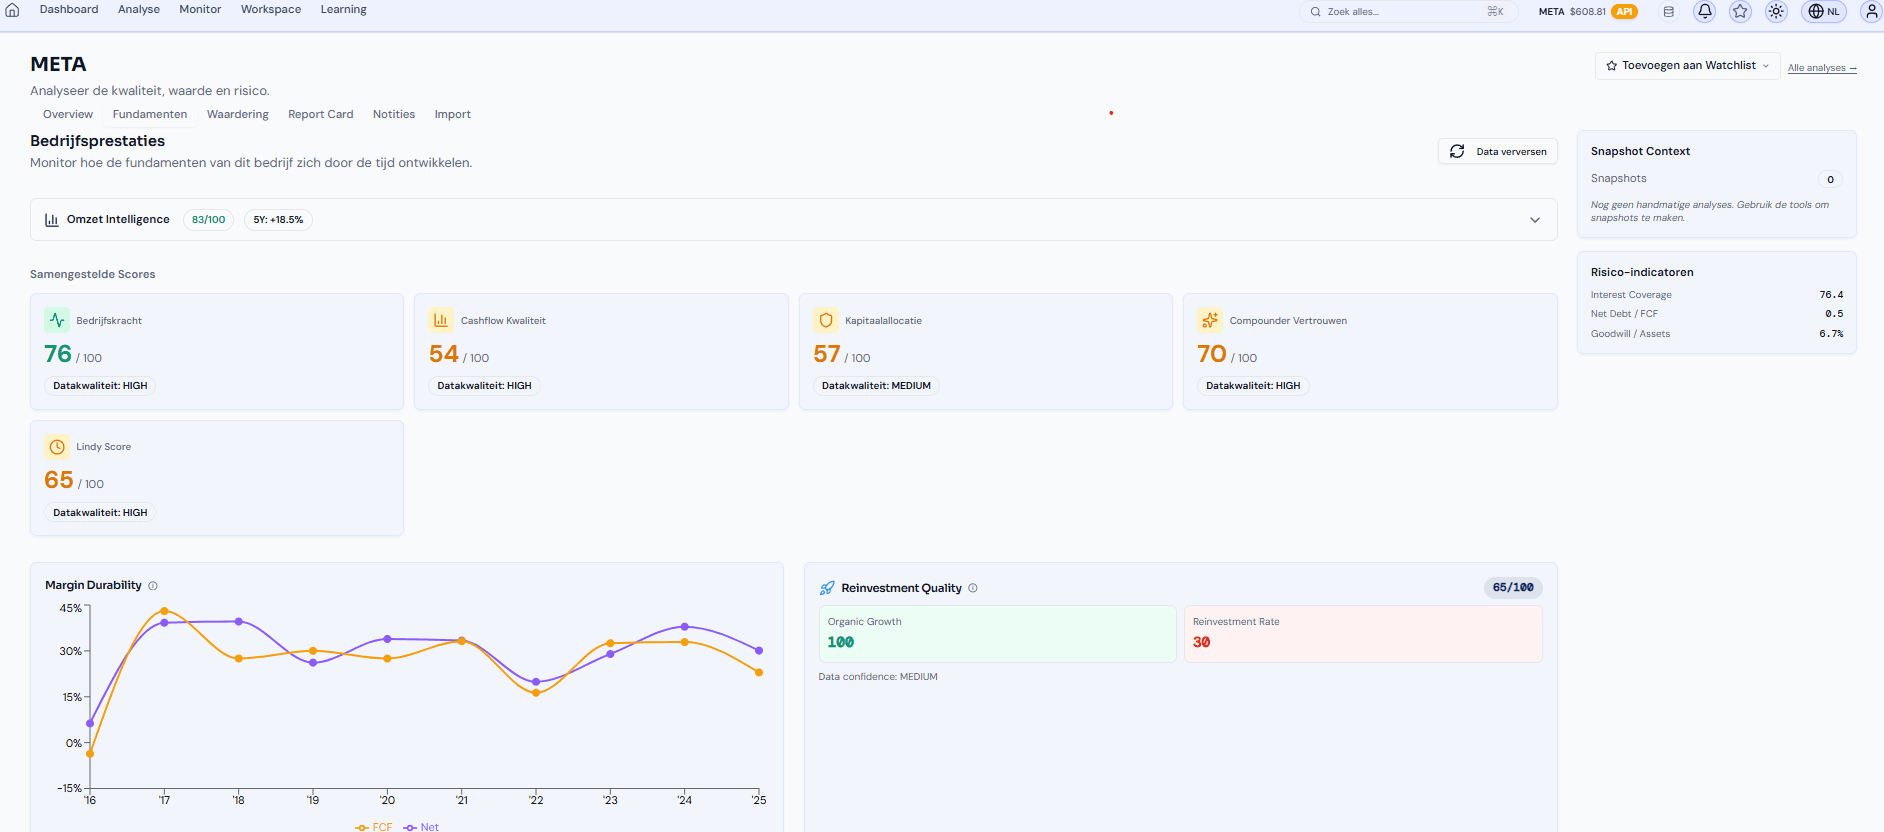1884x832 pixels.
Task: Click Cashflow Kwaliteit chart icon
Action: (441, 320)
